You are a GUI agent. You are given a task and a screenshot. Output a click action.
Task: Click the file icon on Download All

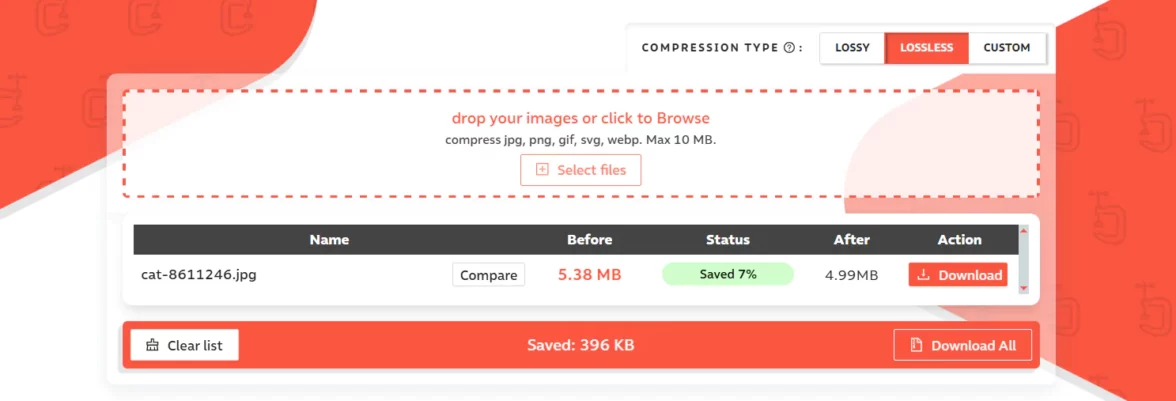coord(916,345)
